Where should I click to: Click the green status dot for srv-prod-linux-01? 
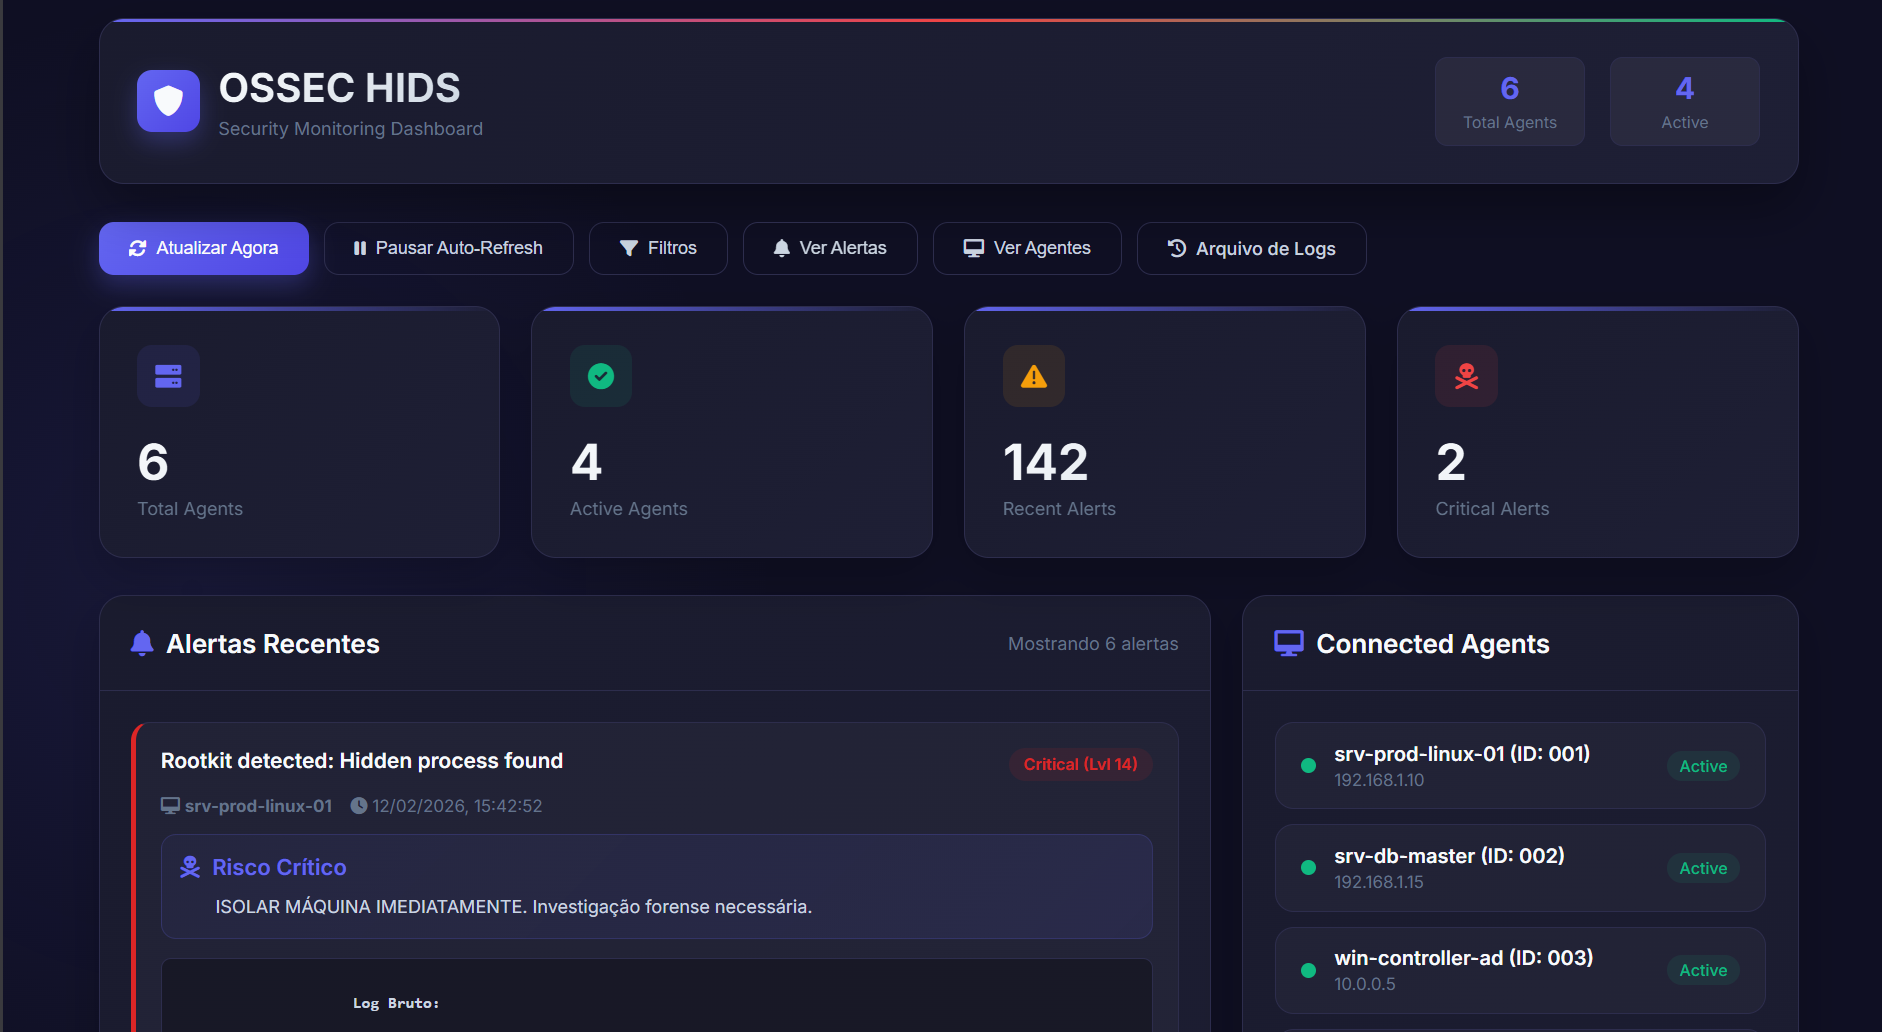coord(1308,766)
